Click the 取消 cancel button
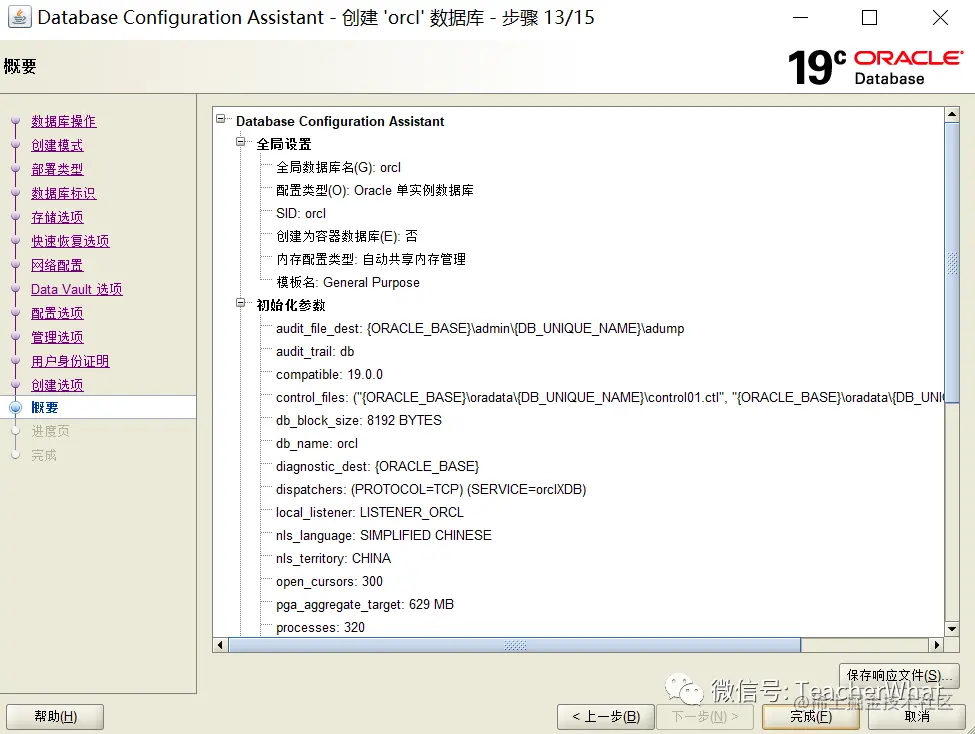Image resolution: width=975 pixels, height=734 pixels. (917, 717)
